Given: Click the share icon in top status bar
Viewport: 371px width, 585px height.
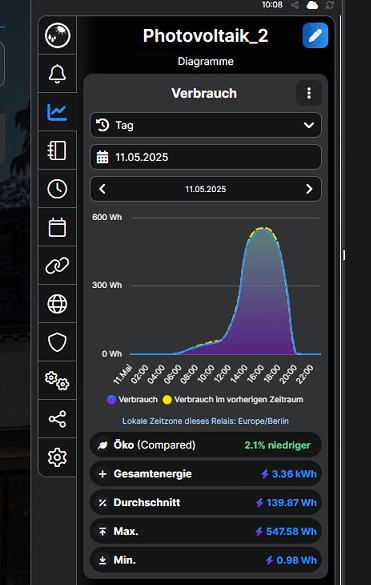Looking at the screenshot, I should coord(295,5).
